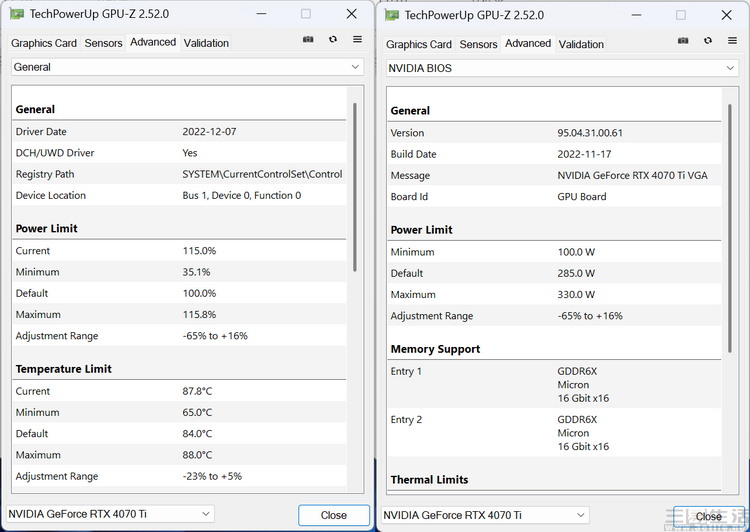Select BIOS Build Date 2022-11-17 value
Viewport: 750px width, 532px height.
pyautogui.click(x=585, y=154)
